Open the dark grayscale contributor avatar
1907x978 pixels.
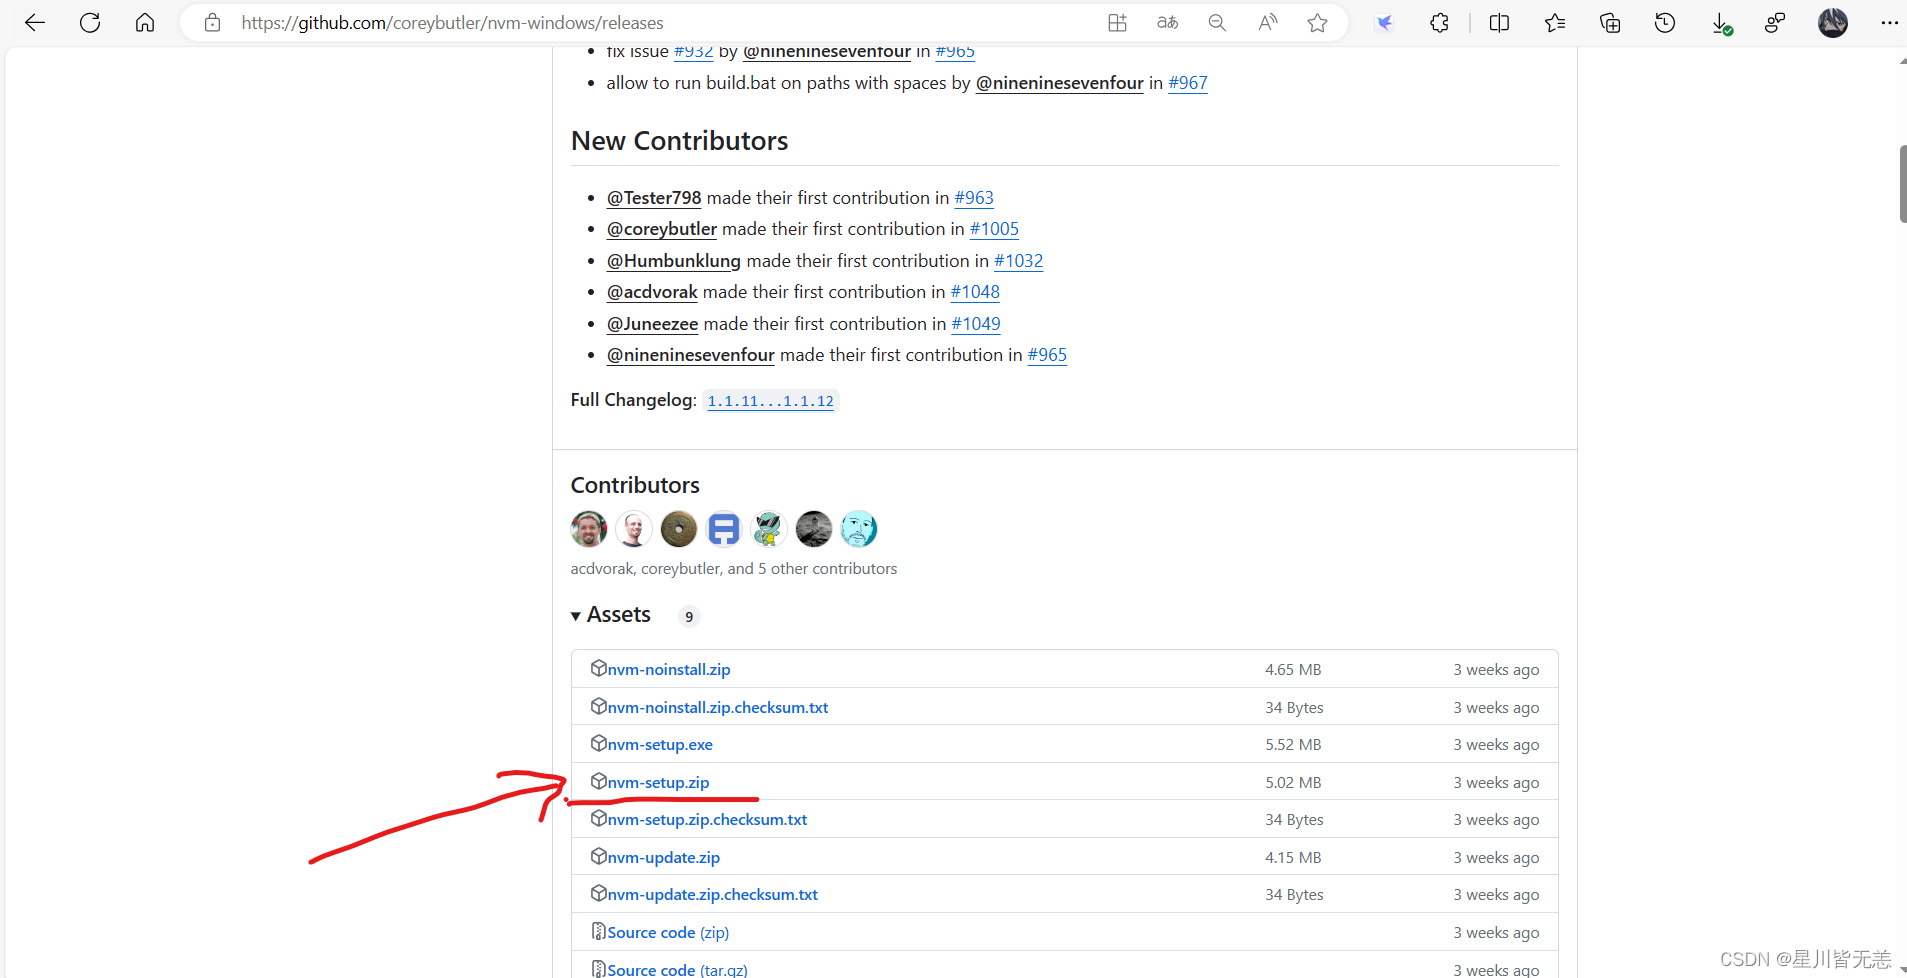point(814,529)
